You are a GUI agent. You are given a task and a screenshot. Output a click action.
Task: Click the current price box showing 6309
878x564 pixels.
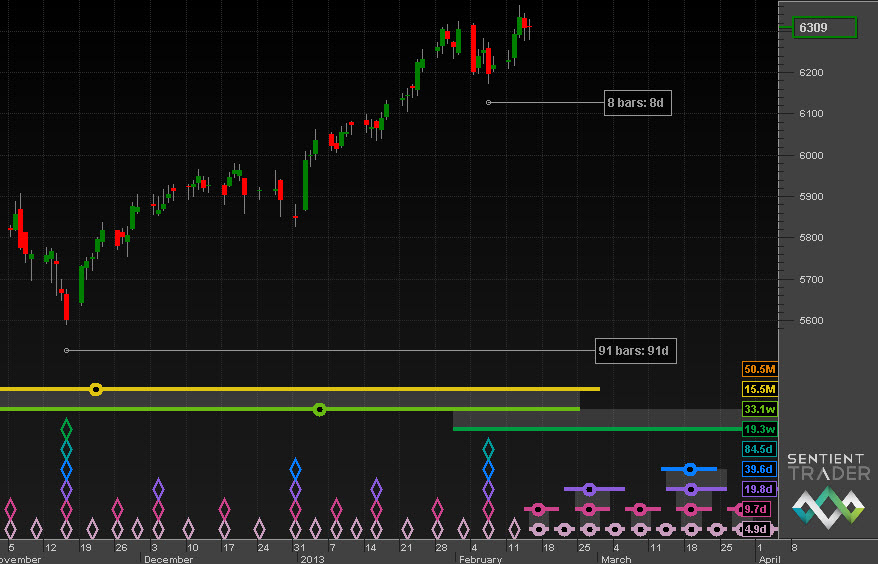[825, 28]
